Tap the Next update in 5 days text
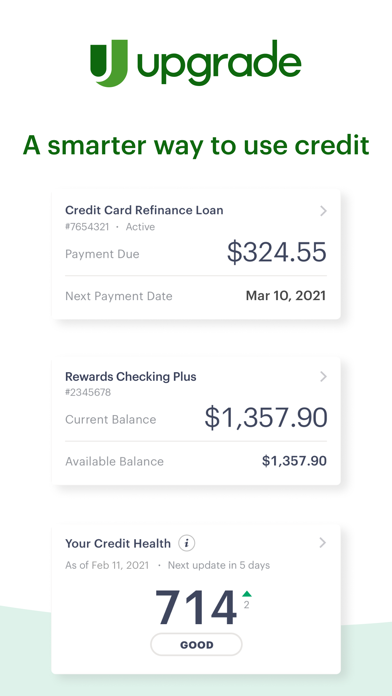392x696 pixels. point(219,566)
